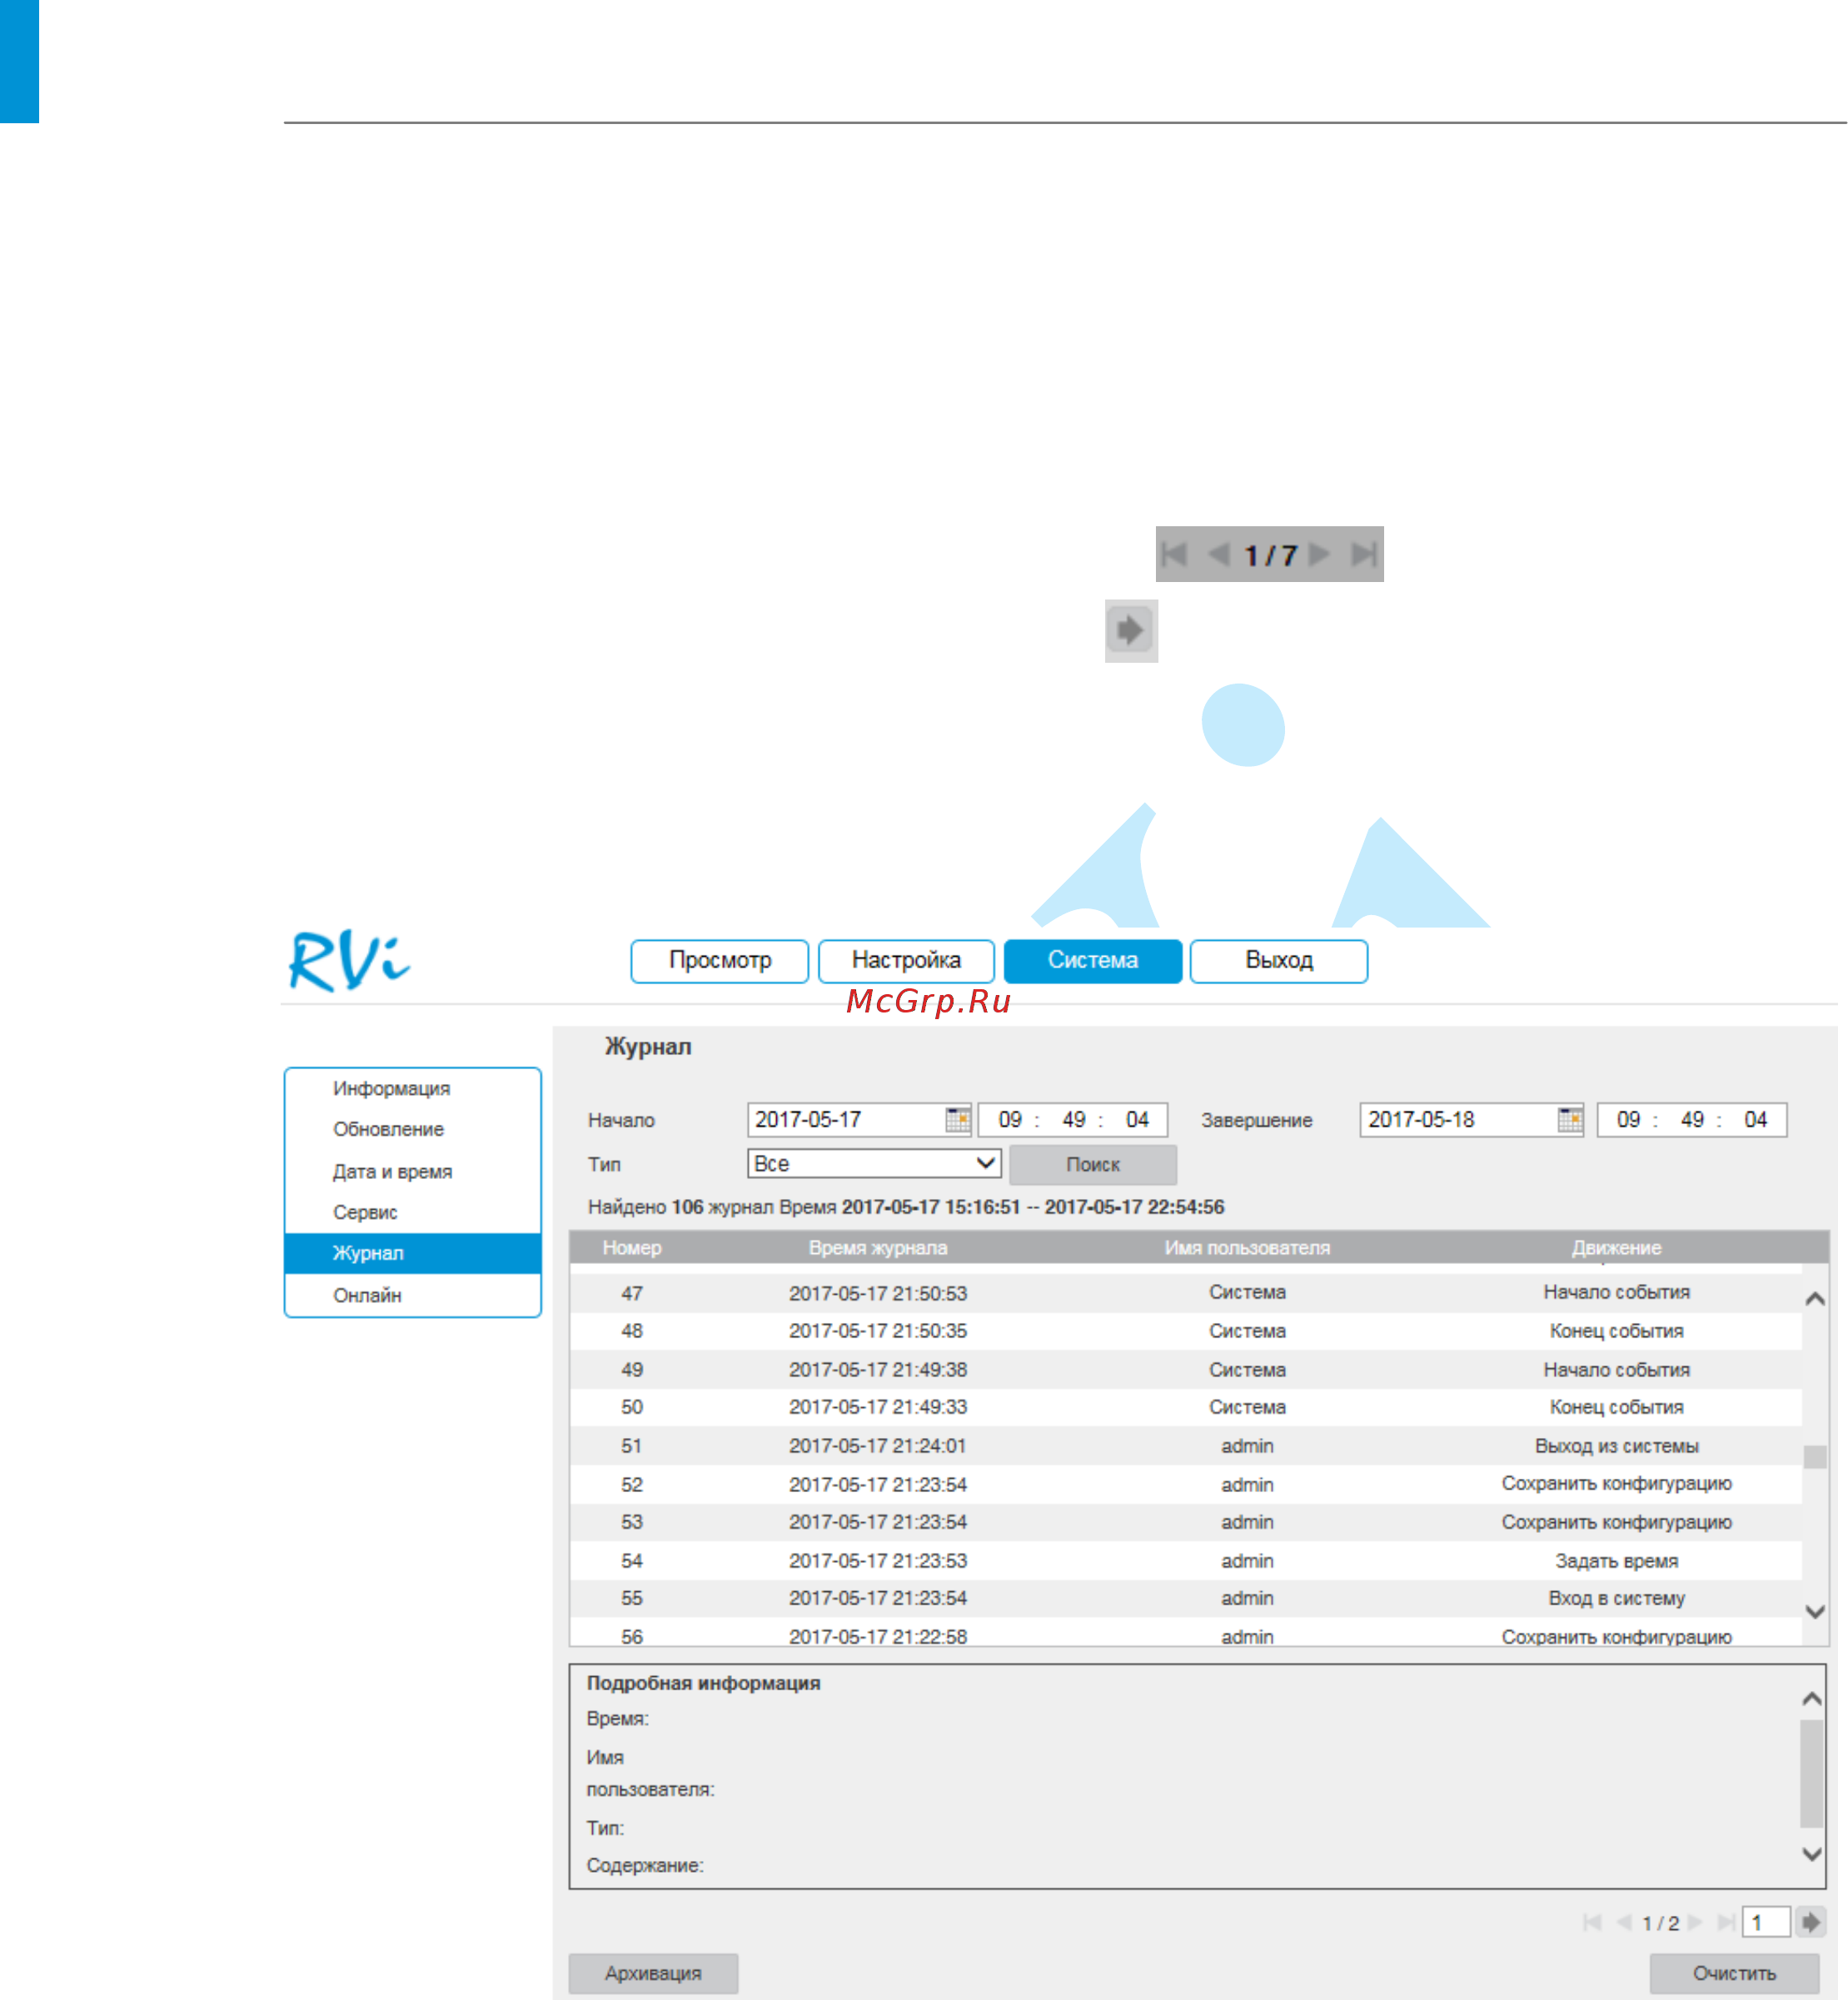Image resolution: width=1848 pixels, height=2000 pixels.
Task: Click the next arrow in enlarged 1/7 pager
Action: [x=1320, y=554]
